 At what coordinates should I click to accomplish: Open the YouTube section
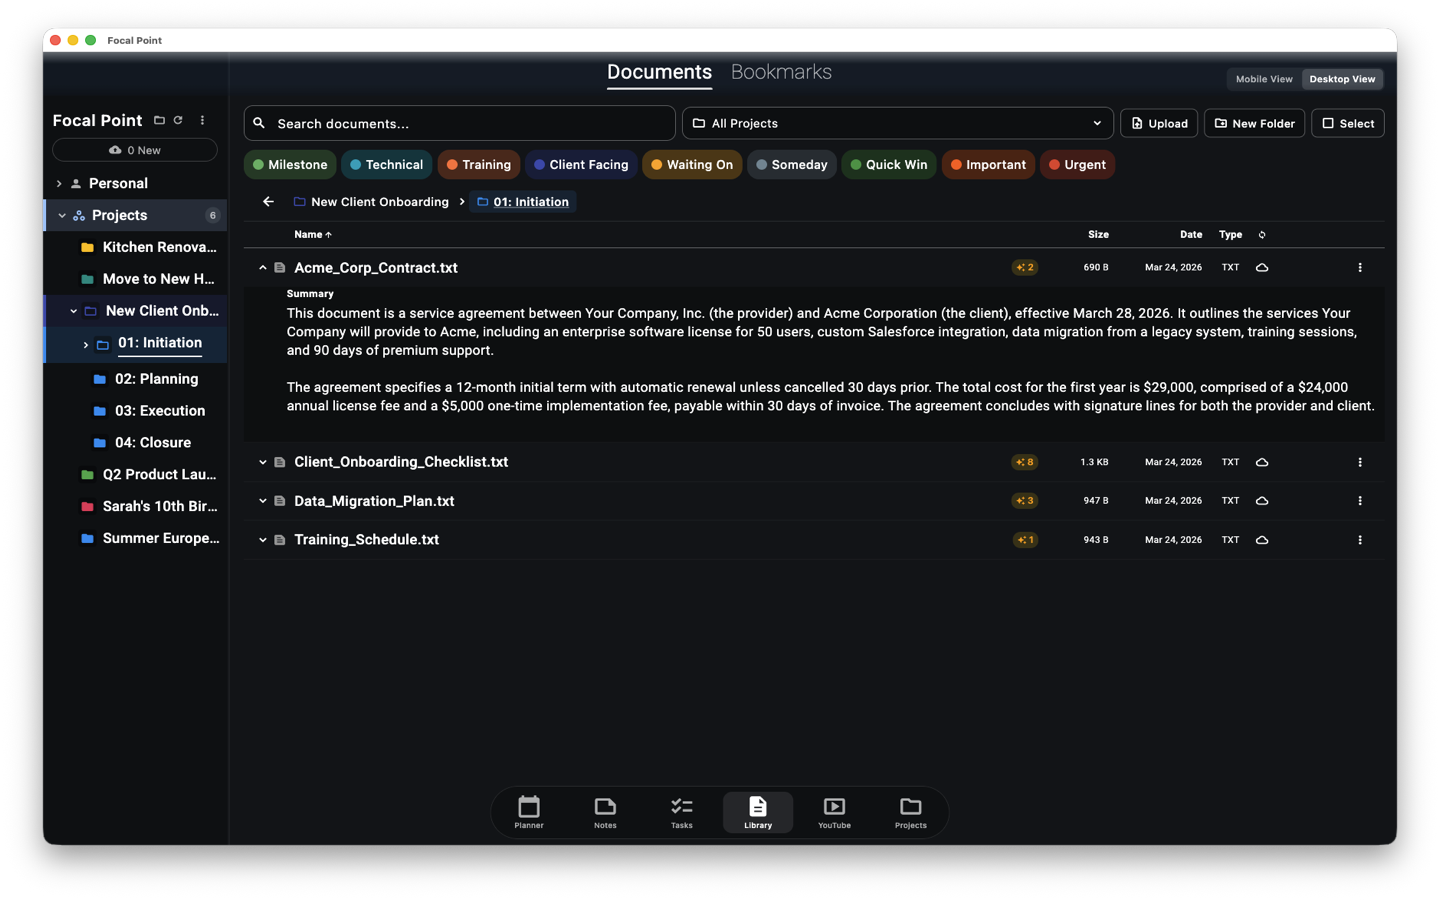click(833, 812)
